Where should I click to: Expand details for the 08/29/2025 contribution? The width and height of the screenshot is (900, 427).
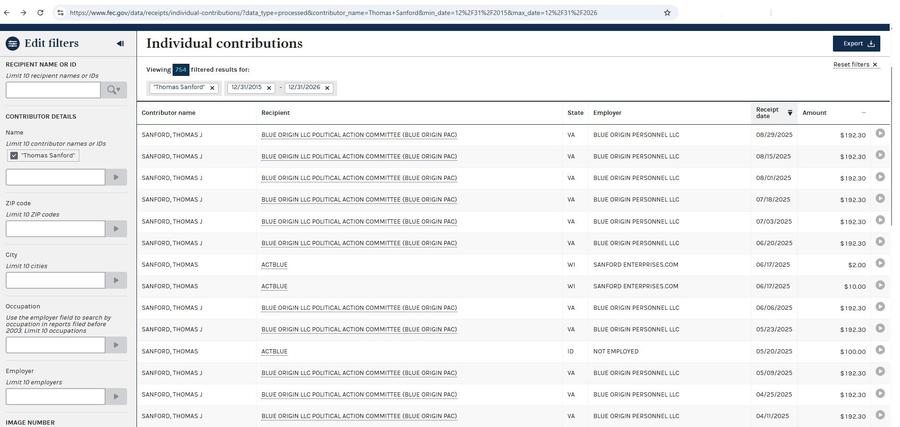[x=880, y=134]
